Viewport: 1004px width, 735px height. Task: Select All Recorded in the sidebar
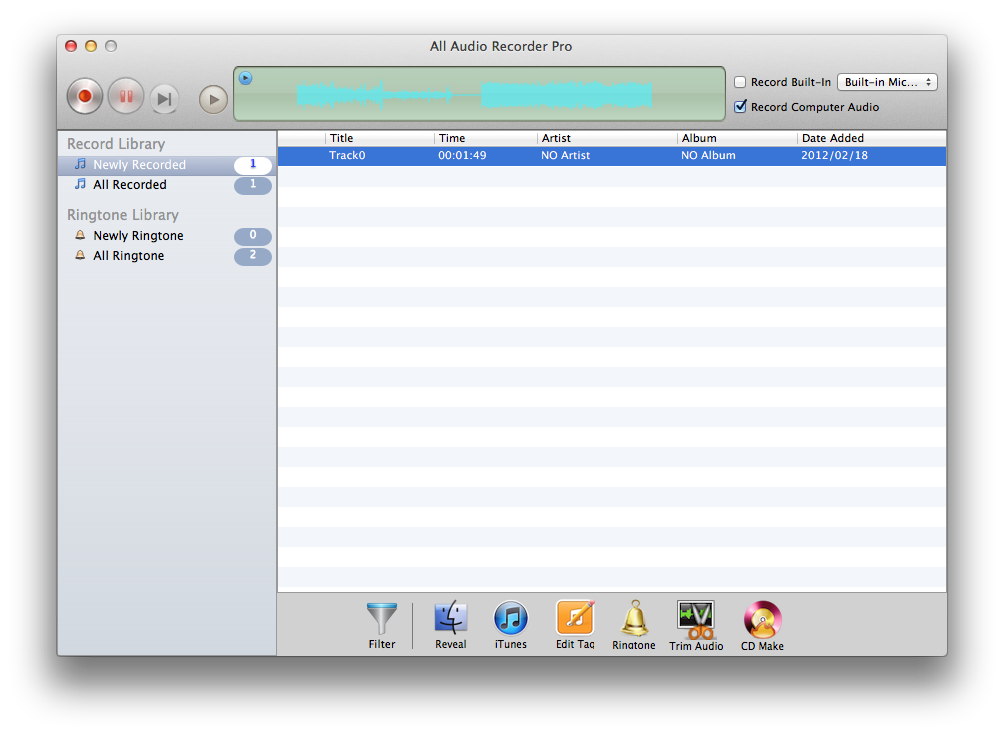tap(167, 184)
